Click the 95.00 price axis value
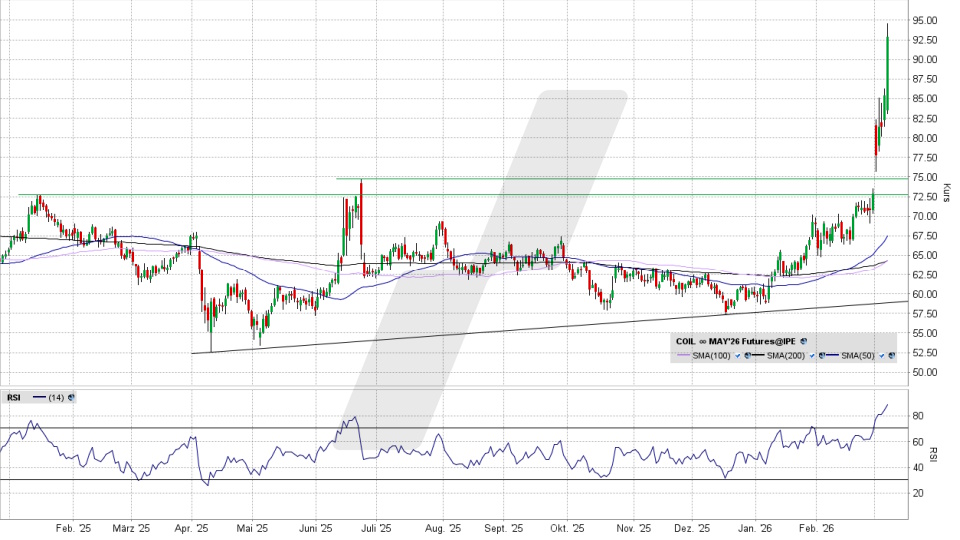This screenshot has height=540, width=960. [924, 21]
